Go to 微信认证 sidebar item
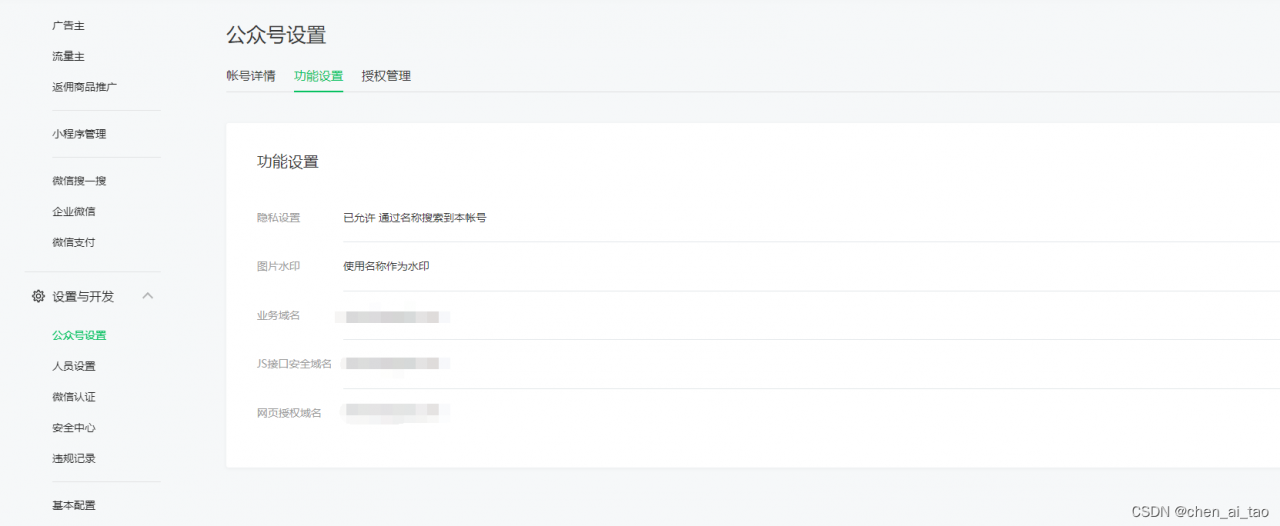This screenshot has height=526, width=1280. 74,397
